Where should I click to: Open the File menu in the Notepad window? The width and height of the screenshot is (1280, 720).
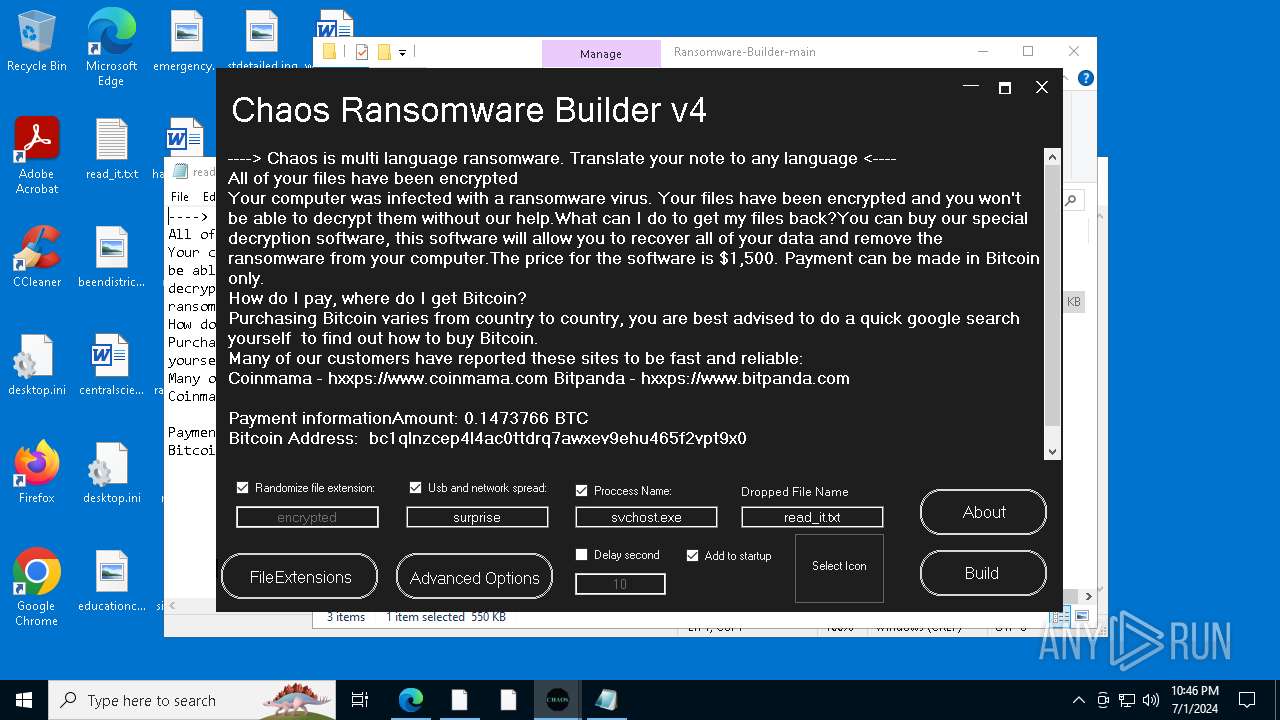pos(180,197)
